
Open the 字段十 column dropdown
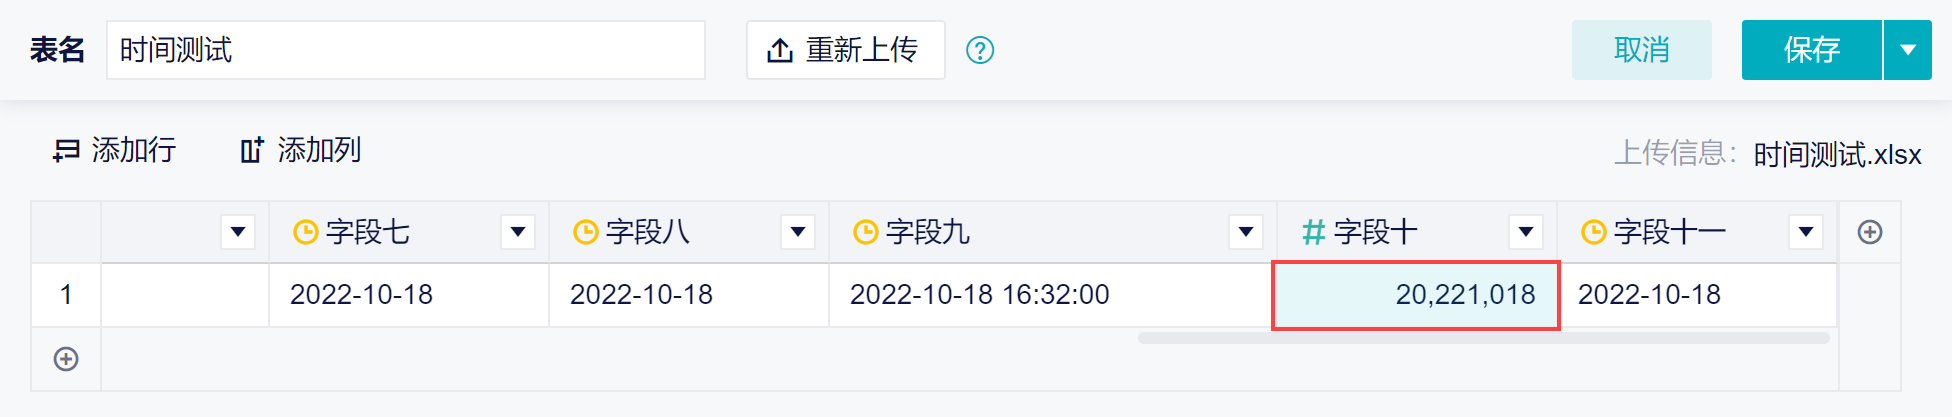1526,232
